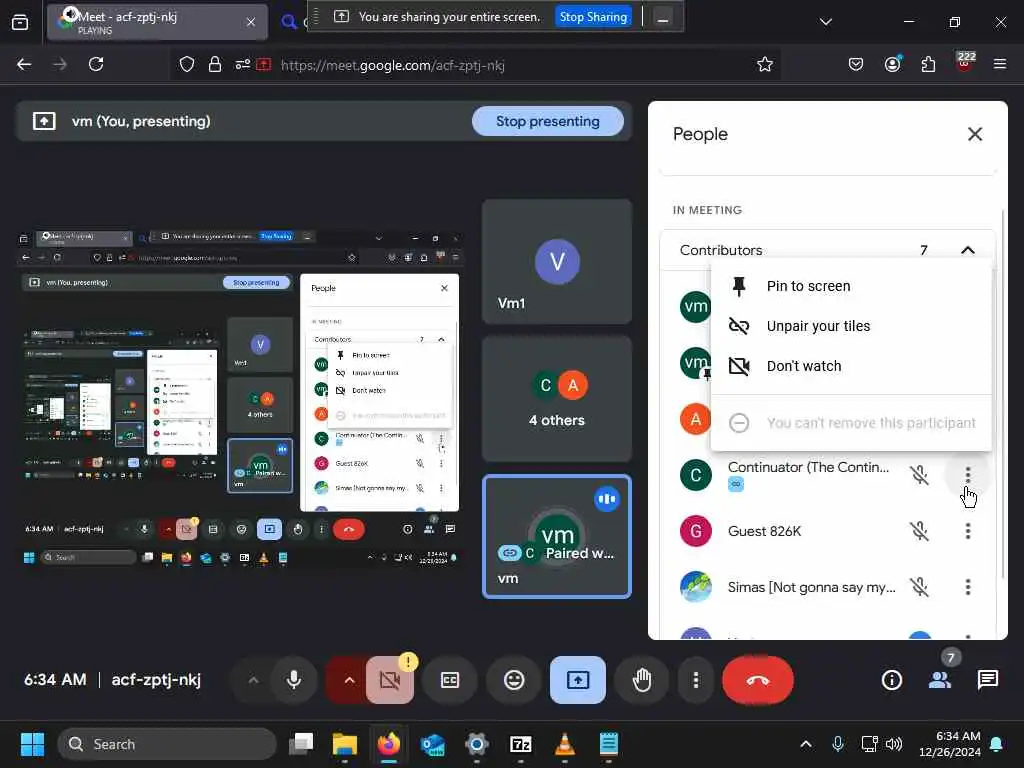Toggle closed captions

click(x=450, y=680)
